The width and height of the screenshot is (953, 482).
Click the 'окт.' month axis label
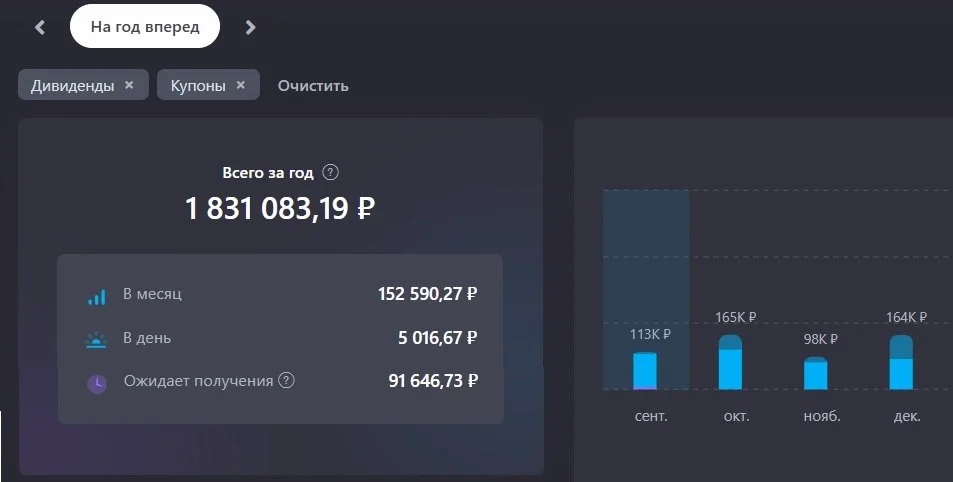736,417
